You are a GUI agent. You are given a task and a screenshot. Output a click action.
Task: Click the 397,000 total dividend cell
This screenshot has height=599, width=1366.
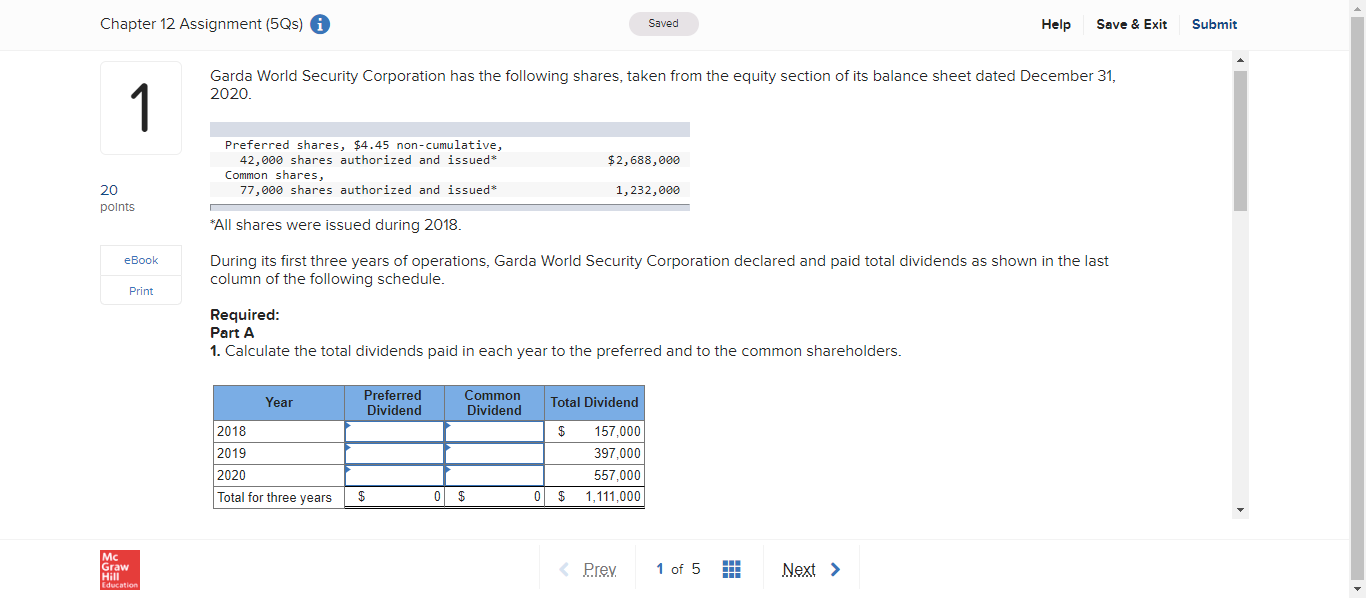coord(595,454)
